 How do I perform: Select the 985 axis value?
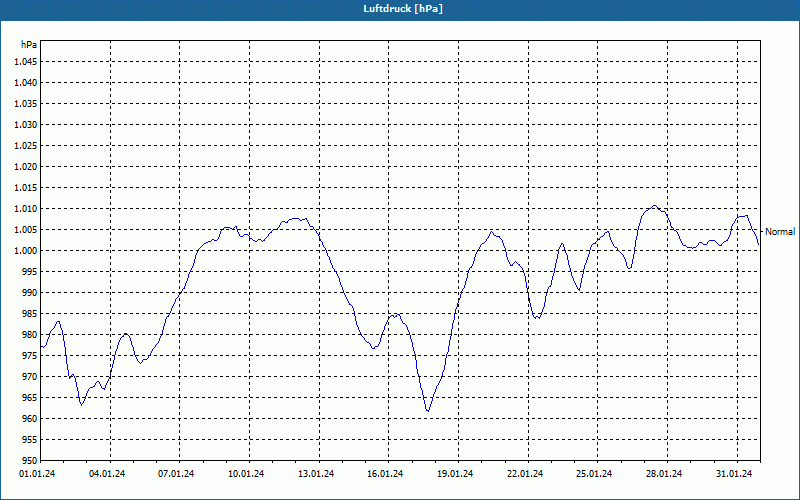pos(30,314)
